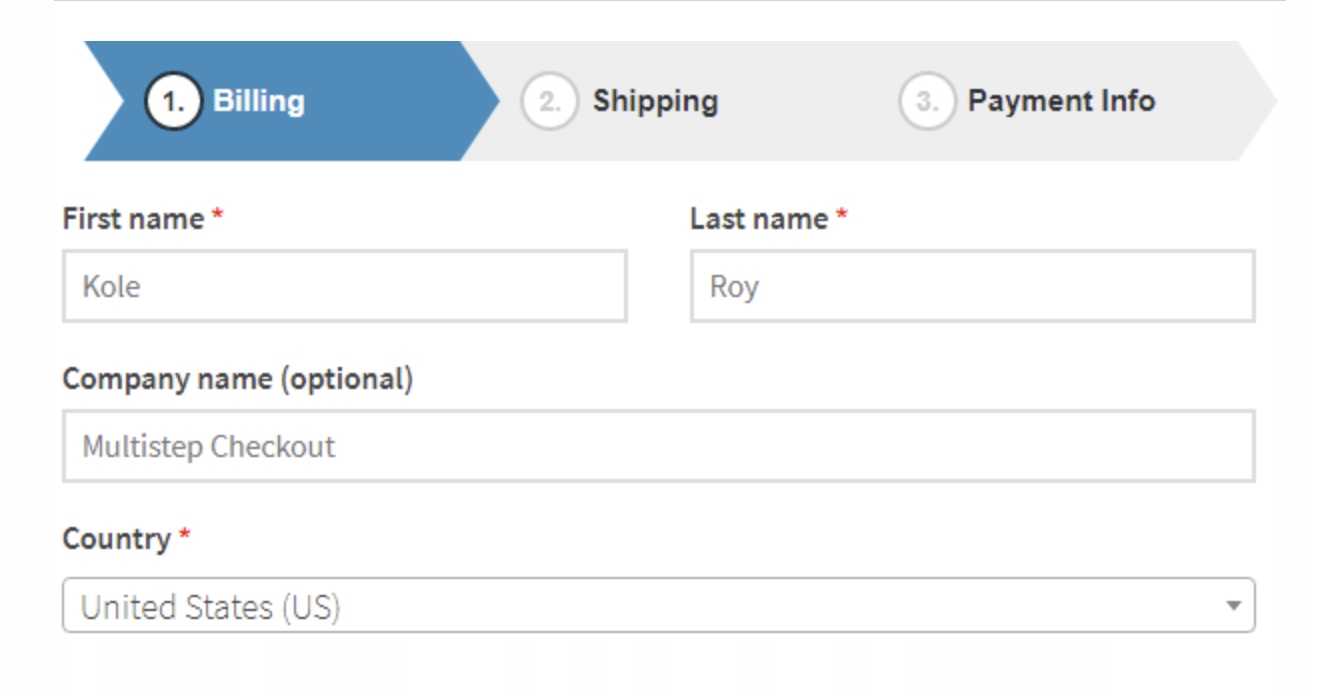Click into the Last name field

(971, 287)
